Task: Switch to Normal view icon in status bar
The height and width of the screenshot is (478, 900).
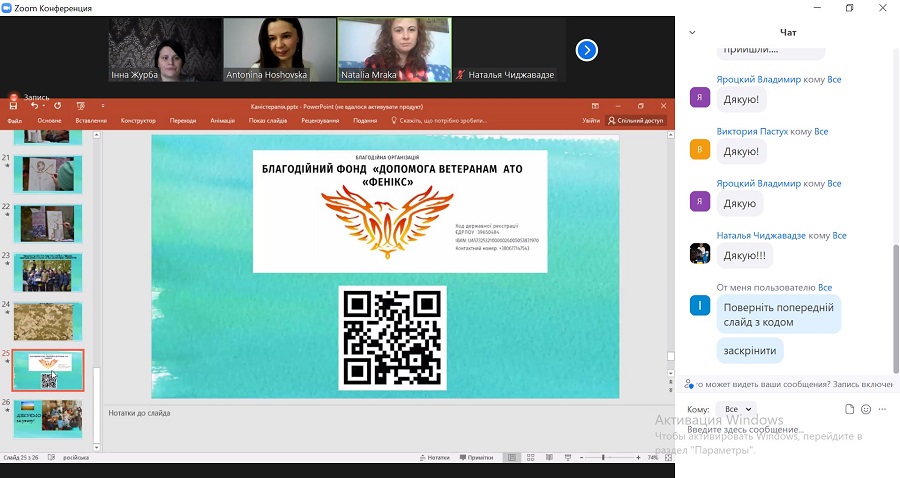Action: [511, 457]
